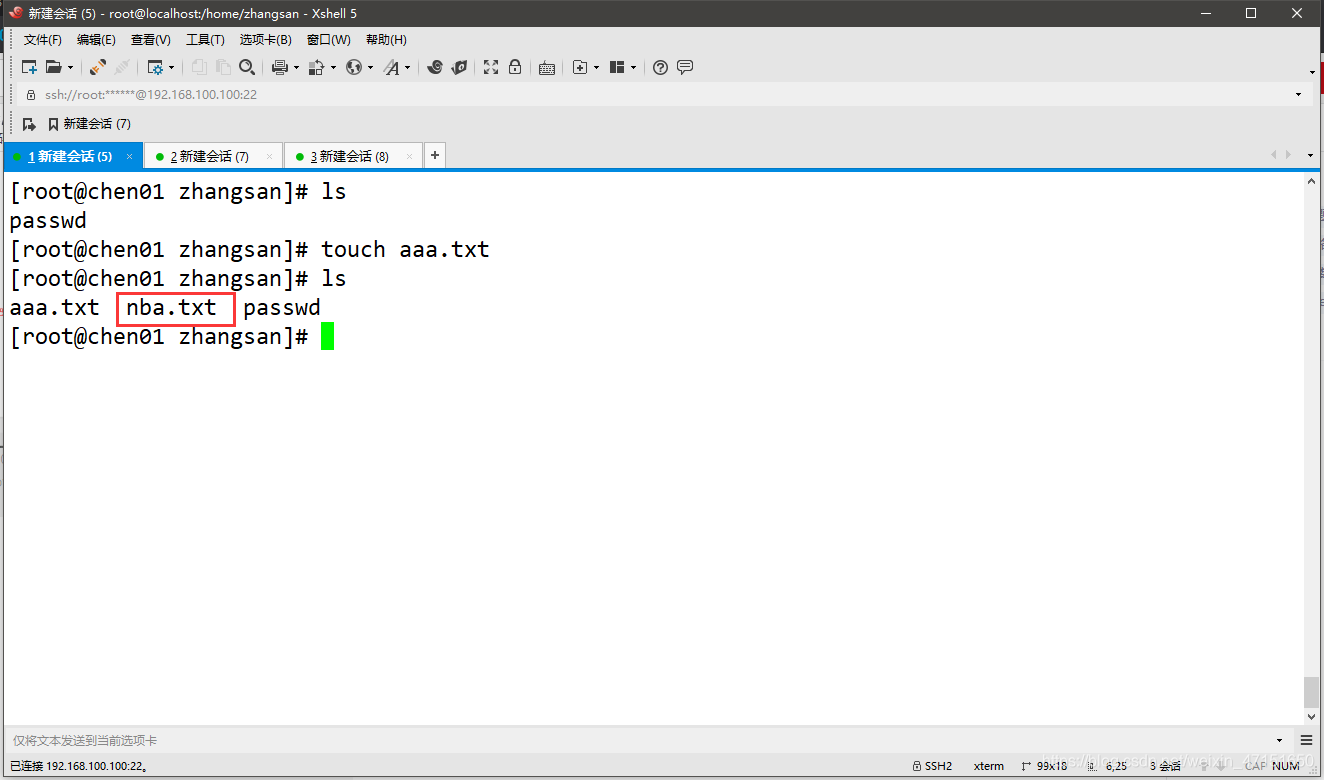Launch Xftp with the swirl icon
The image size is (1324, 780).
[435, 67]
